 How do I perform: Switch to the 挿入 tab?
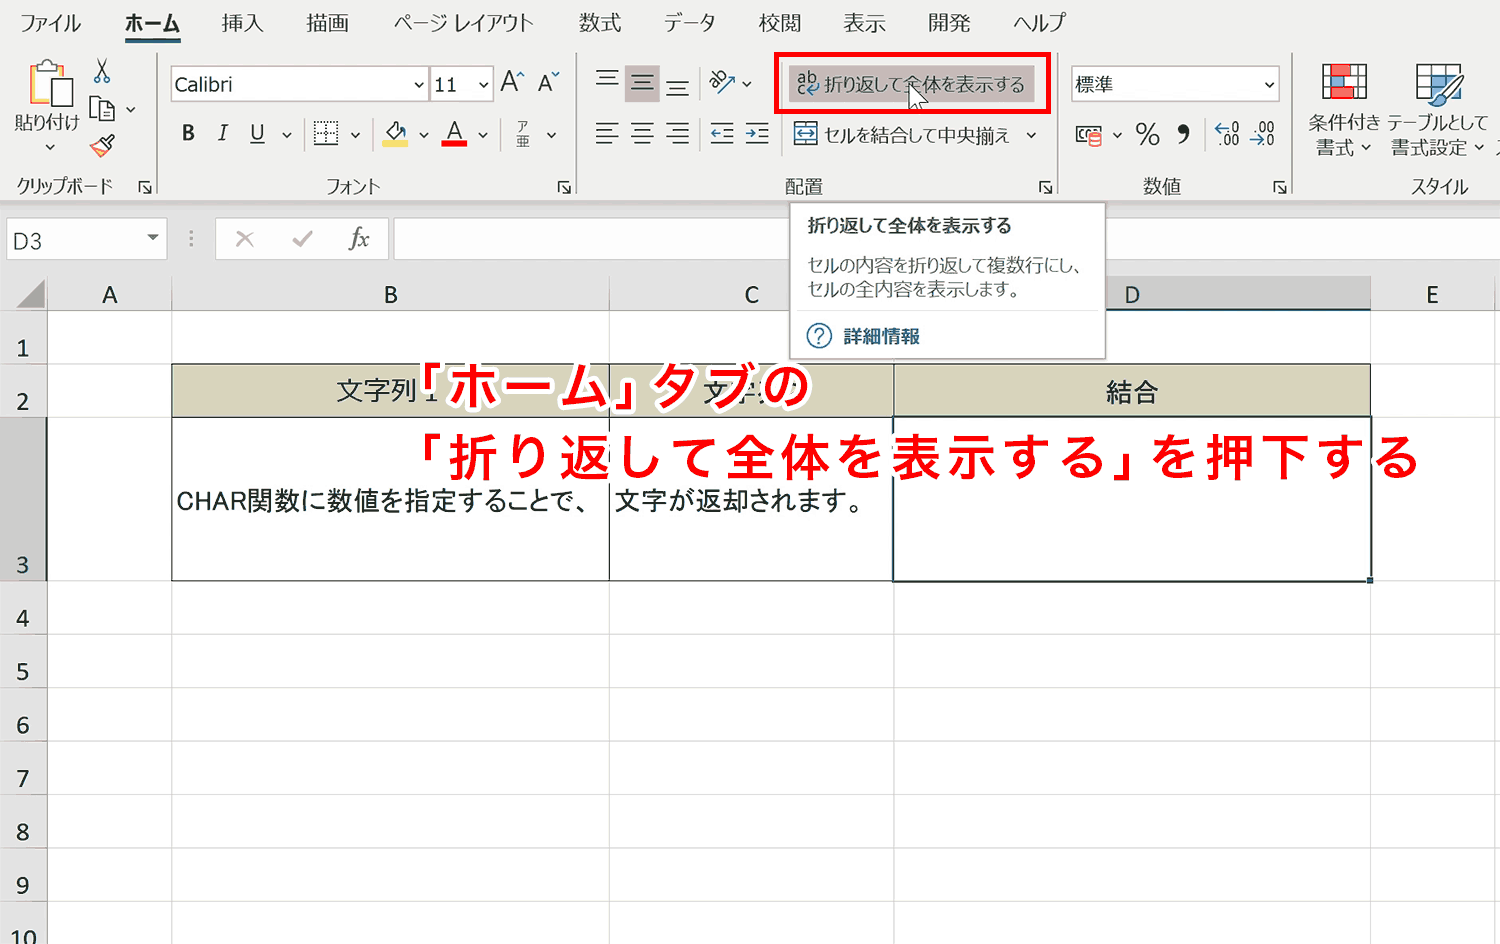242,23
